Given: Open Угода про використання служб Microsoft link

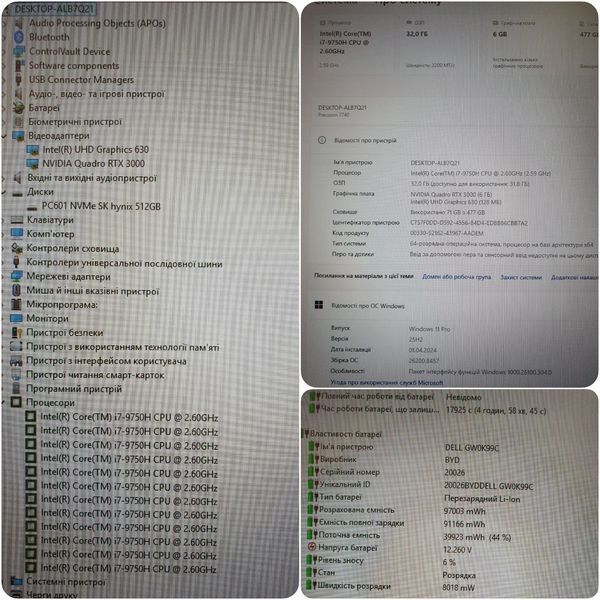Looking at the screenshot, I should tap(386, 382).
